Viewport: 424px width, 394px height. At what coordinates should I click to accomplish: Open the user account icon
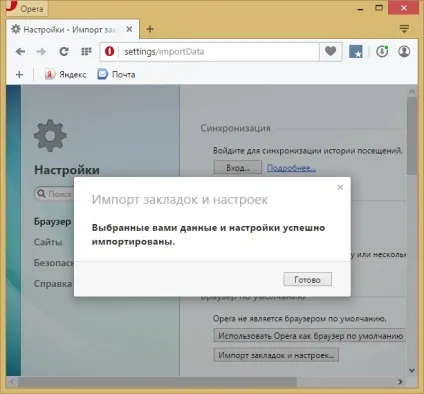click(404, 52)
